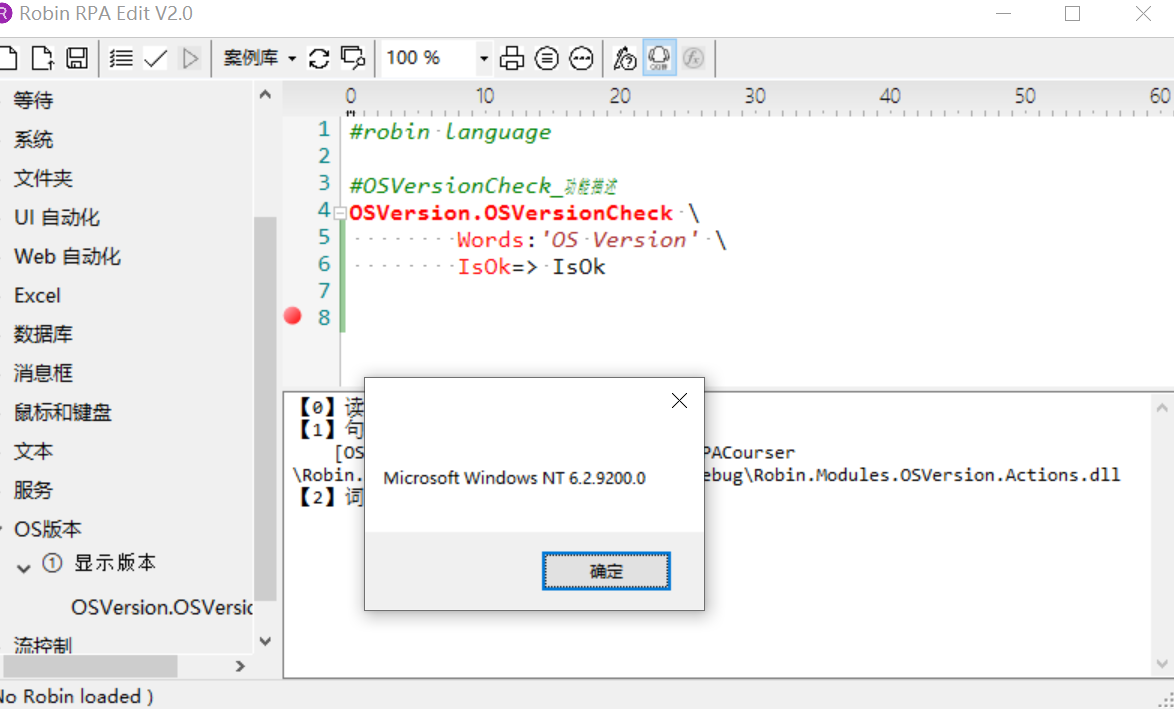Click the refresh arrows icon
Screen dimensions: 1174x709
click(319, 58)
